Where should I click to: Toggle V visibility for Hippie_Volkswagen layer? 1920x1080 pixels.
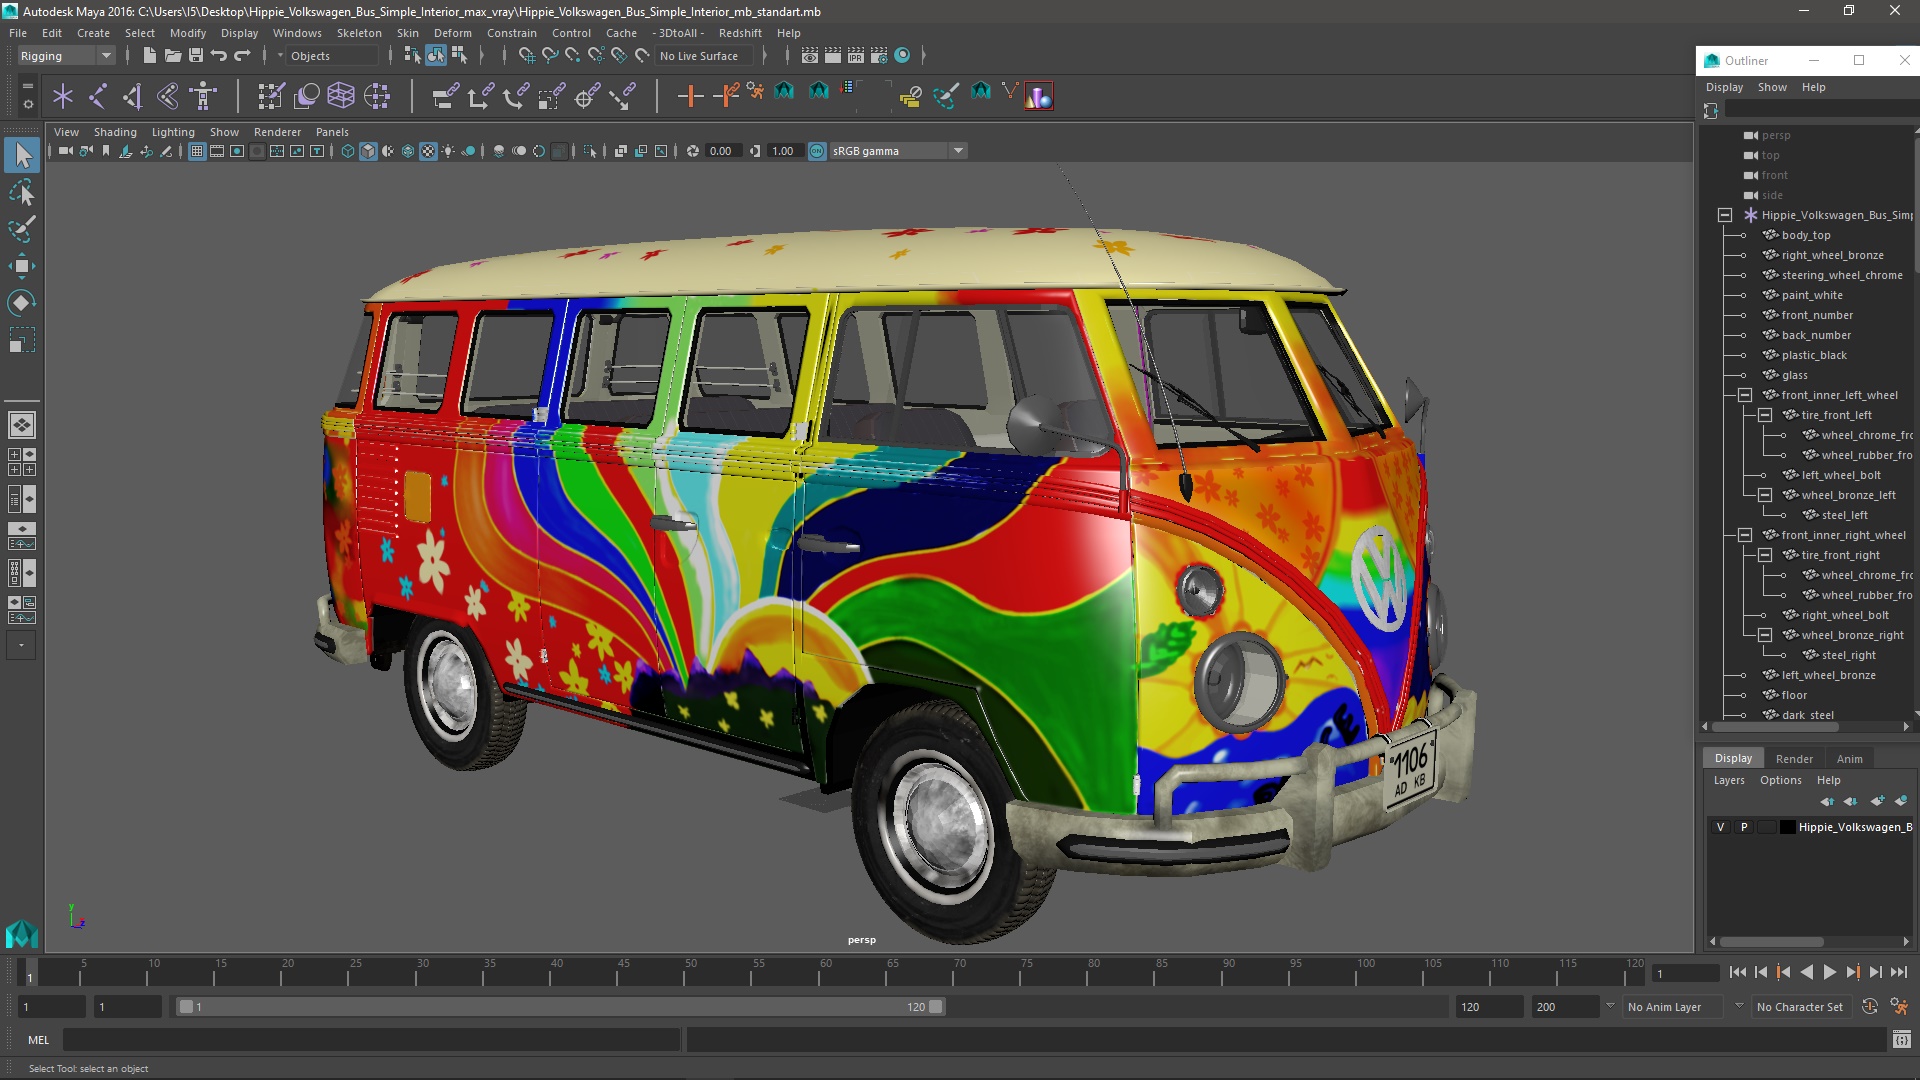click(x=1720, y=827)
